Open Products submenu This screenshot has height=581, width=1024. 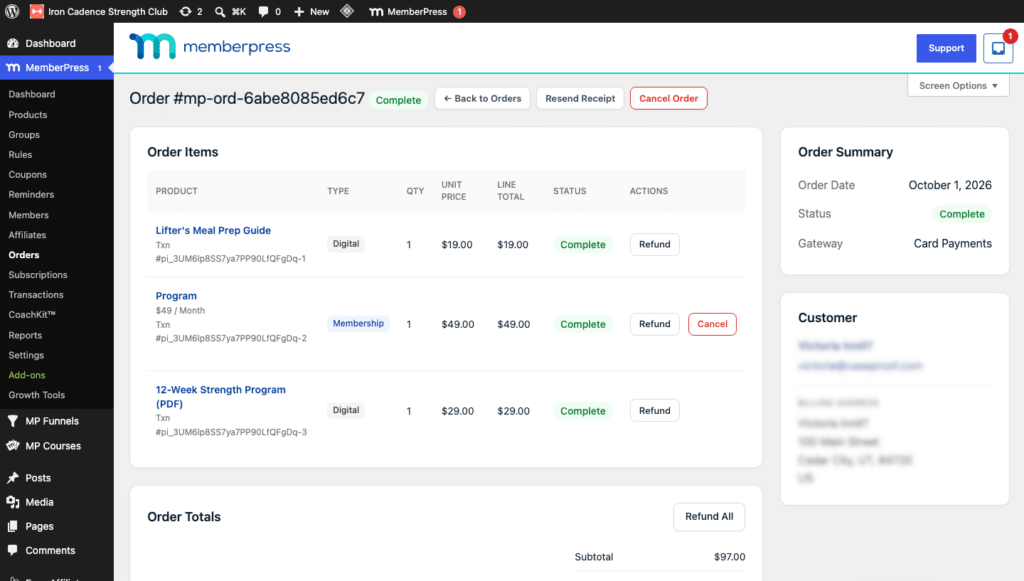point(28,114)
